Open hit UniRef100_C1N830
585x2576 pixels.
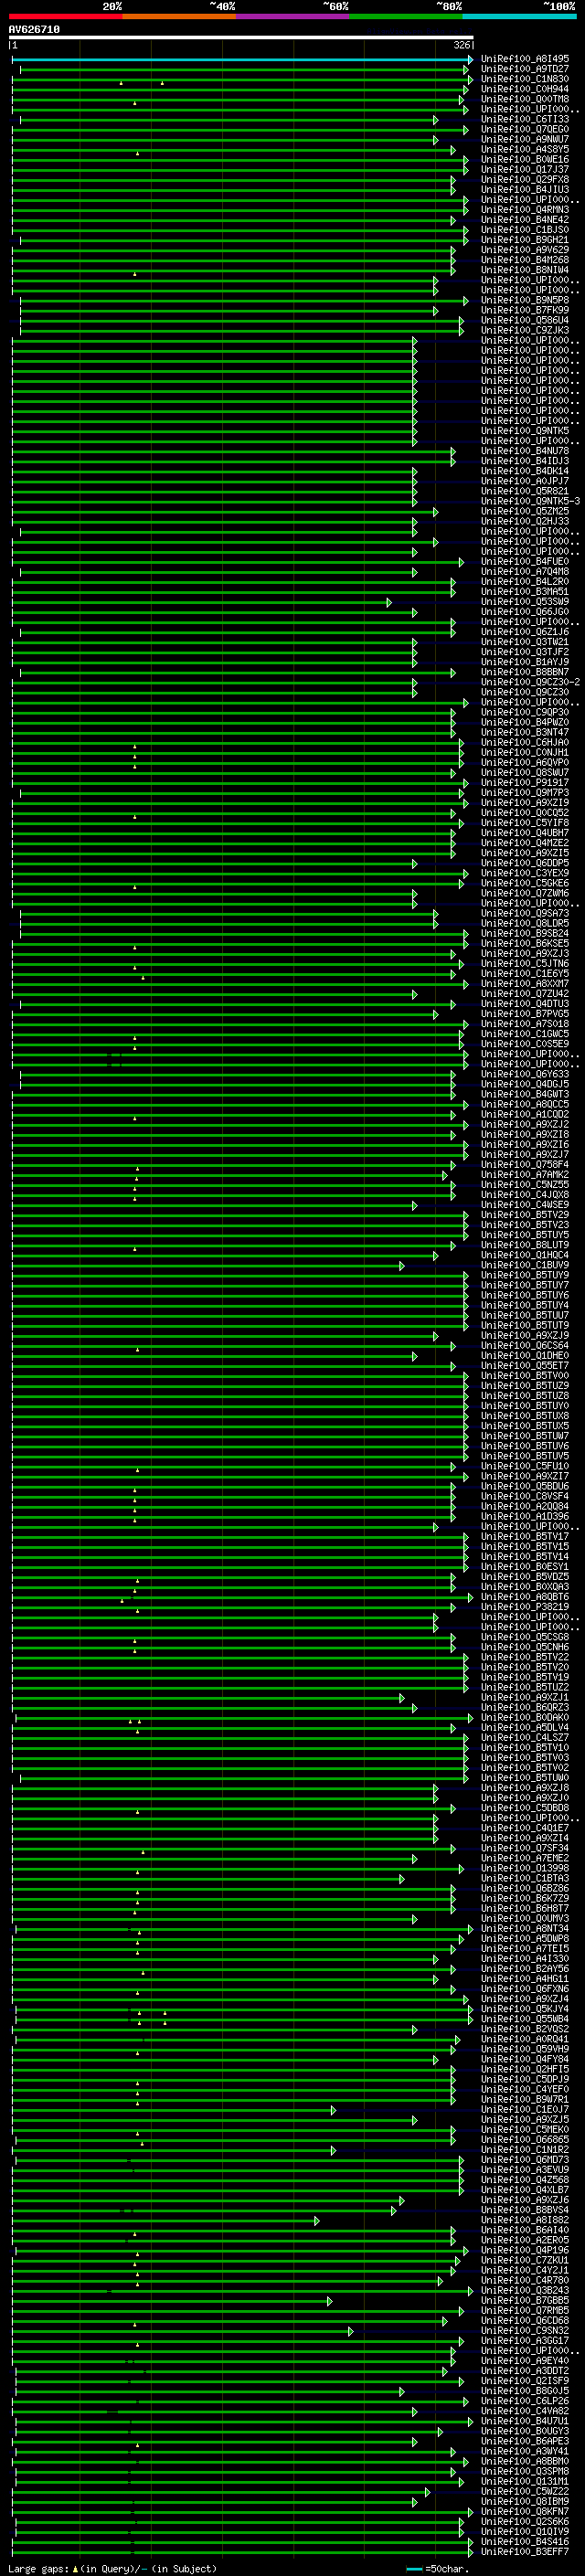[525, 79]
